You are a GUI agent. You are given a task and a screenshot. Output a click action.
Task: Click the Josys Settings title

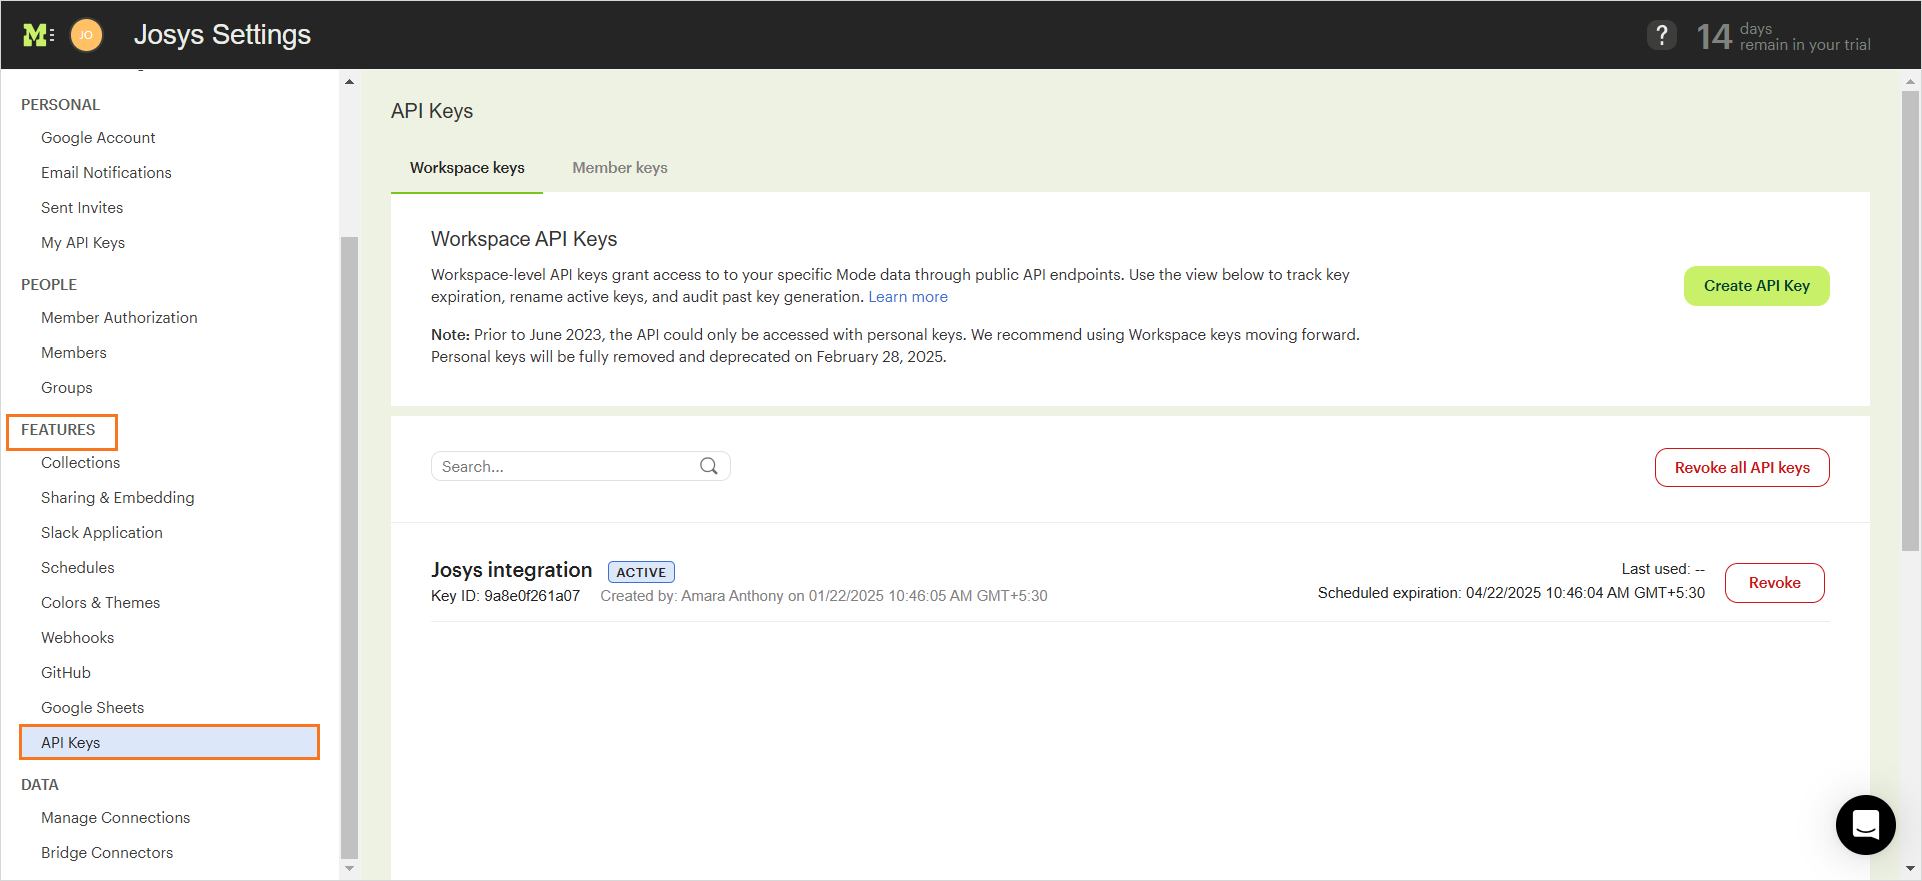(x=222, y=35)
